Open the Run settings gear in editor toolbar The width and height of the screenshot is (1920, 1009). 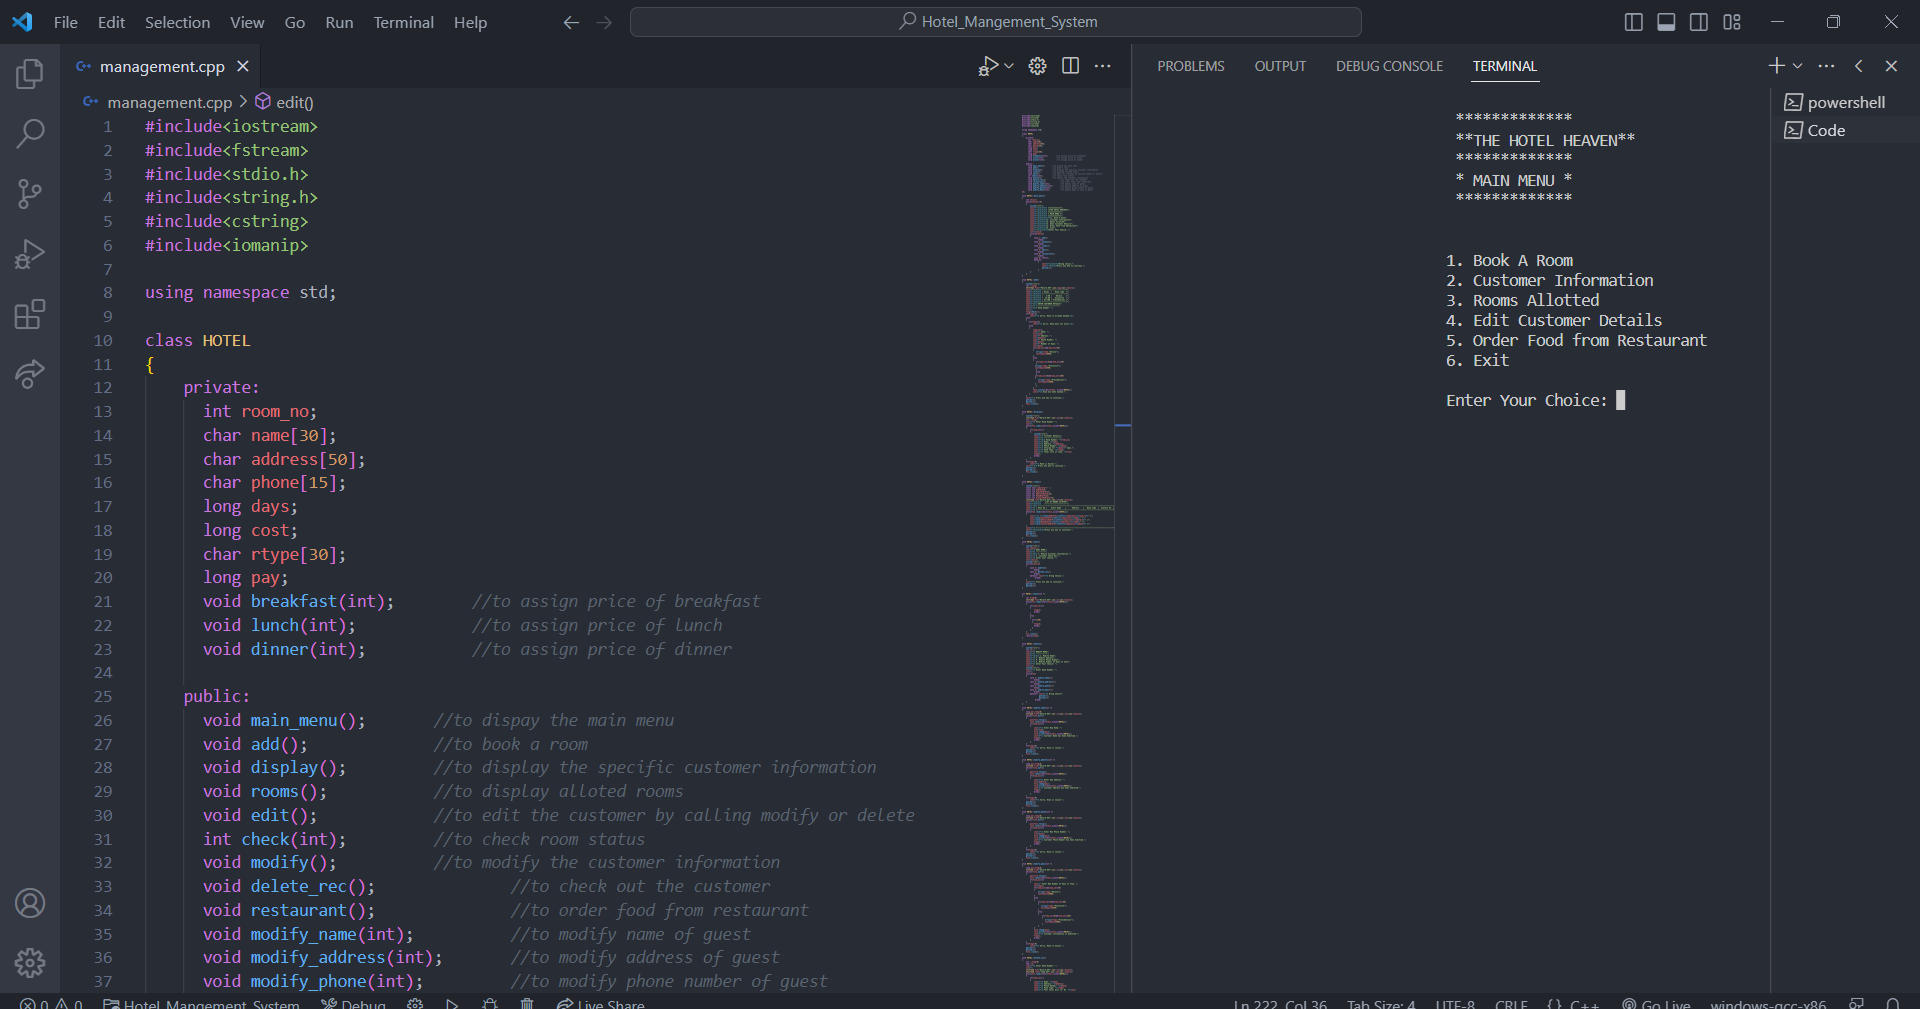(x=1037, y=66)
